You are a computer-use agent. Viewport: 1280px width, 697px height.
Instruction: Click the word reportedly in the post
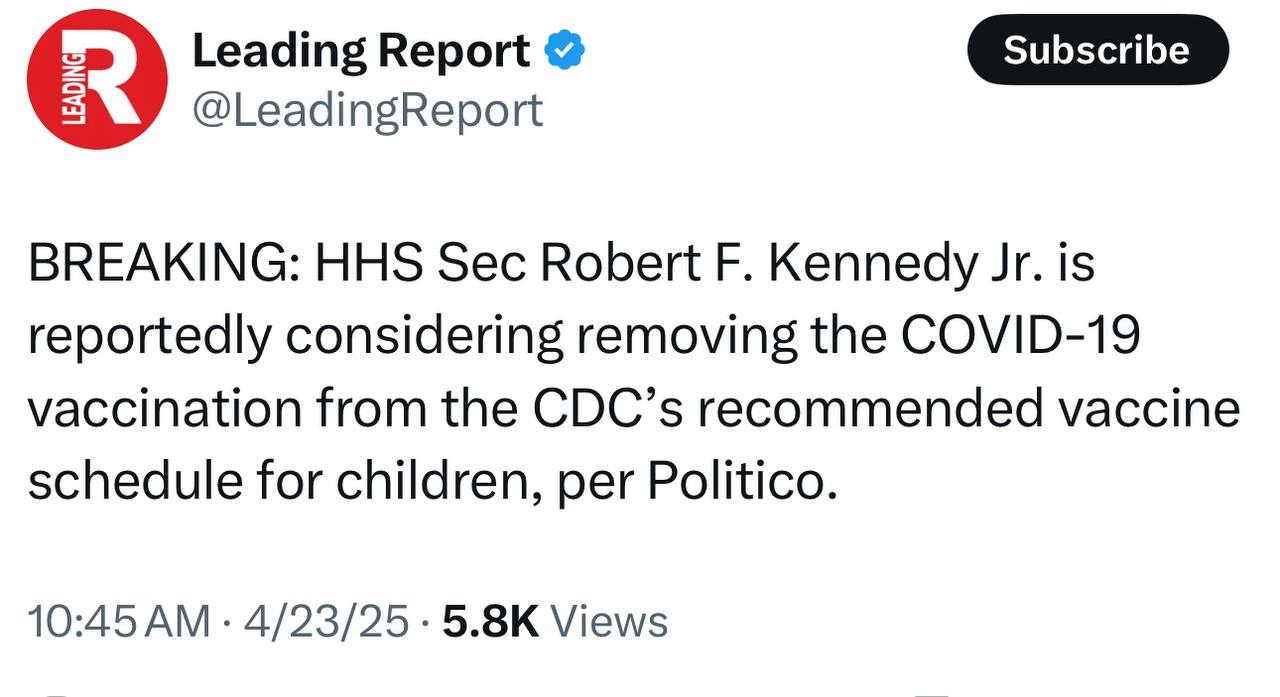[149, 337]
